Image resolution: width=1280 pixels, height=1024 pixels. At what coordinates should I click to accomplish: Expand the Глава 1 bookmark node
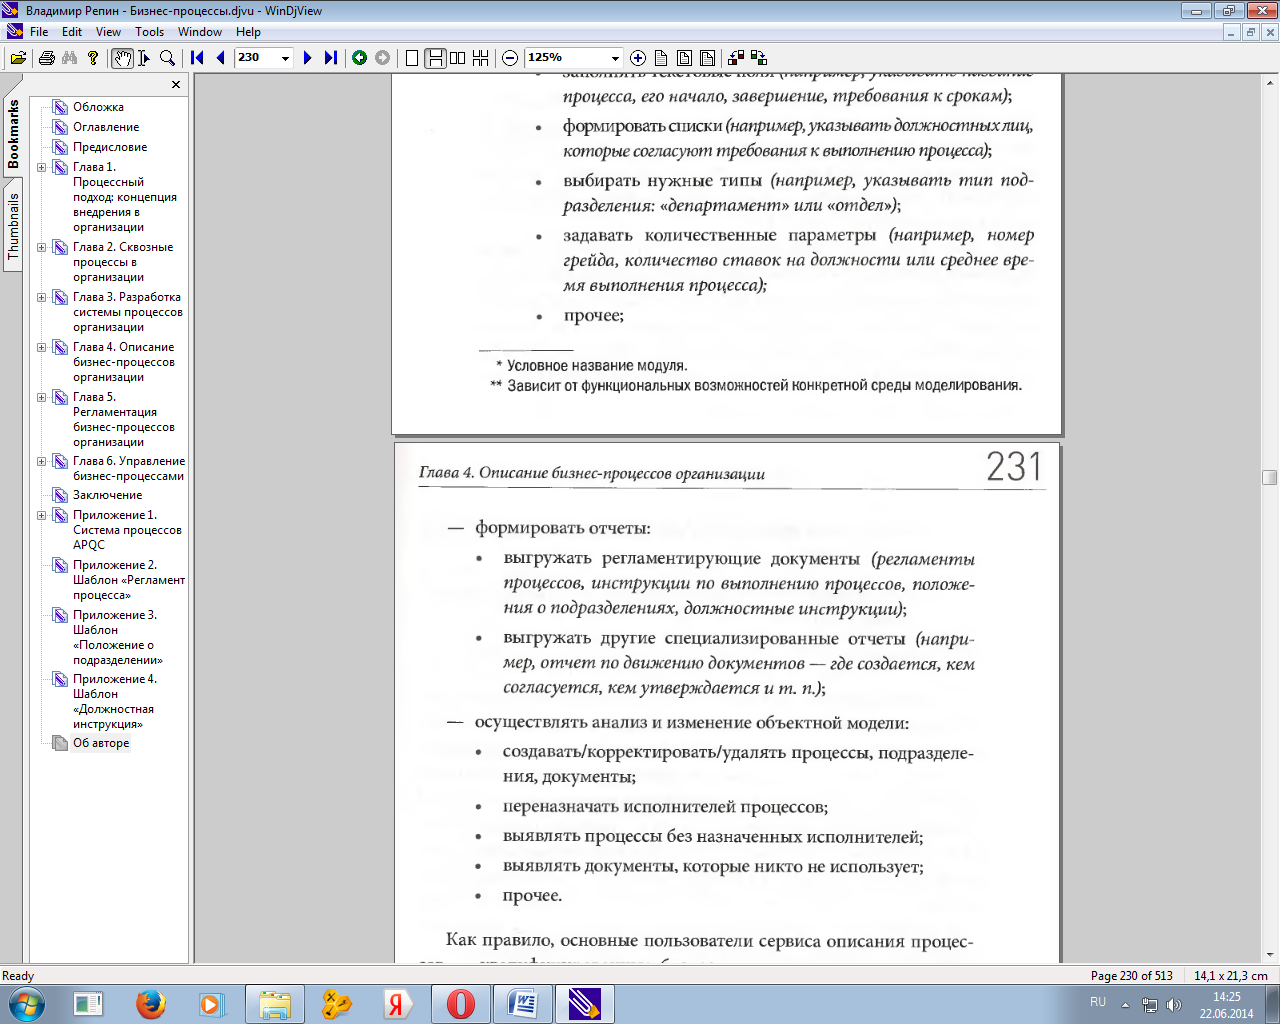pos(42,167)
